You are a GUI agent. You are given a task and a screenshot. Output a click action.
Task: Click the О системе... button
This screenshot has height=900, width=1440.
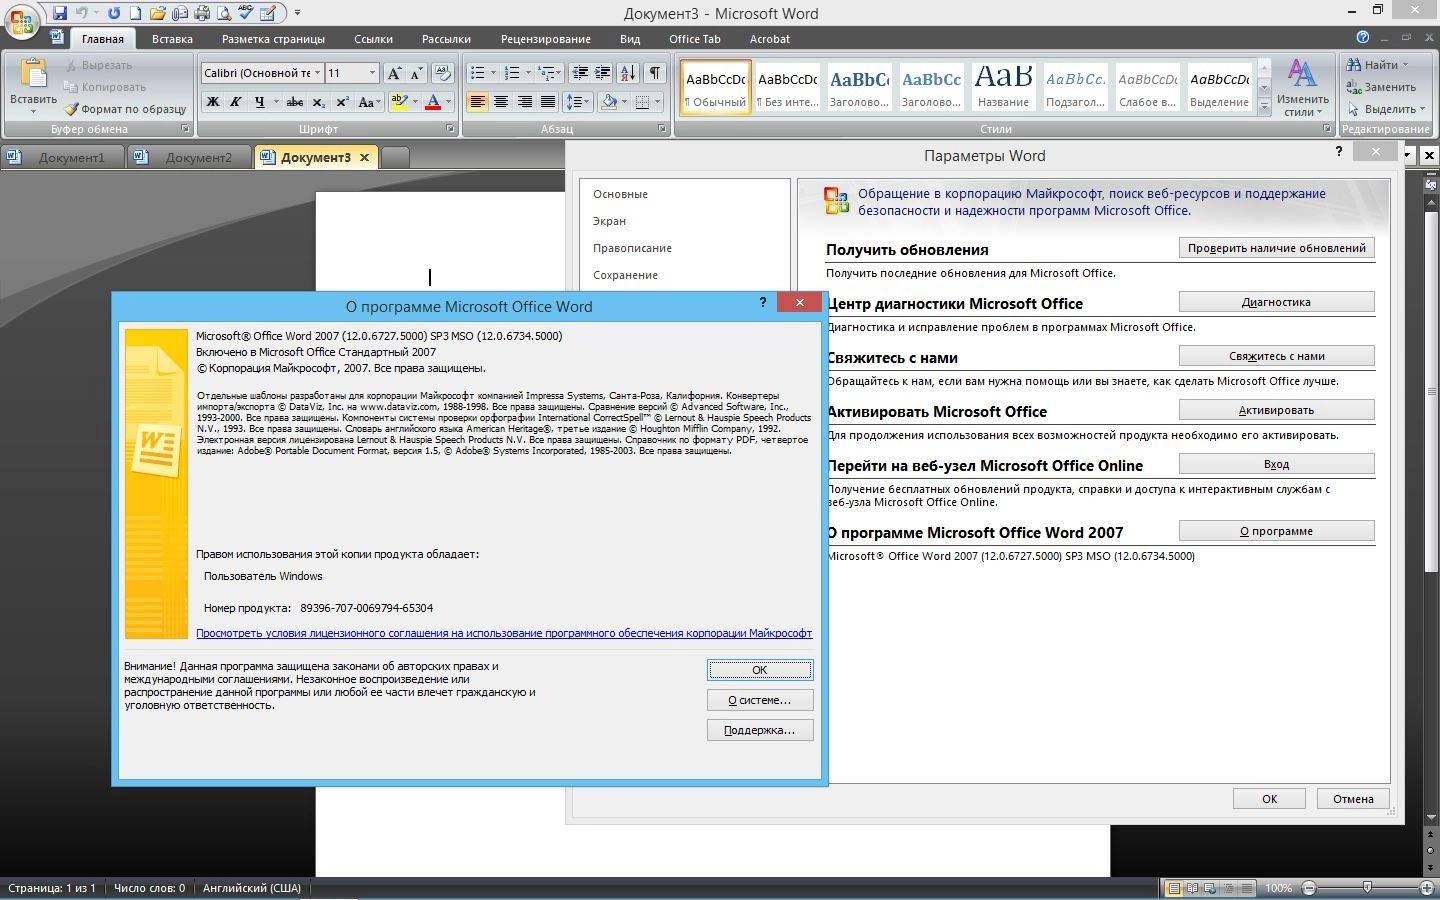tap(760, 700)
